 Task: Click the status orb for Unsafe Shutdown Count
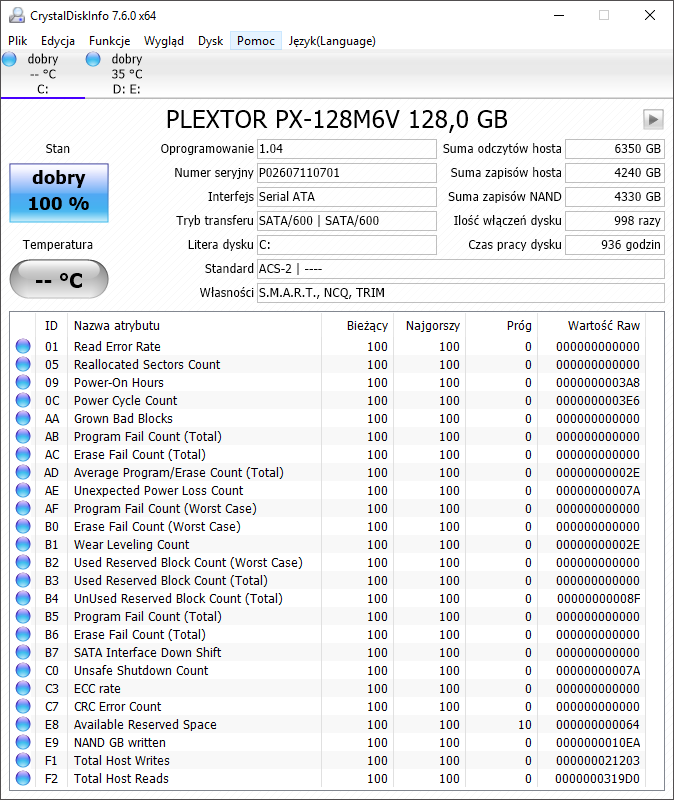23,670
